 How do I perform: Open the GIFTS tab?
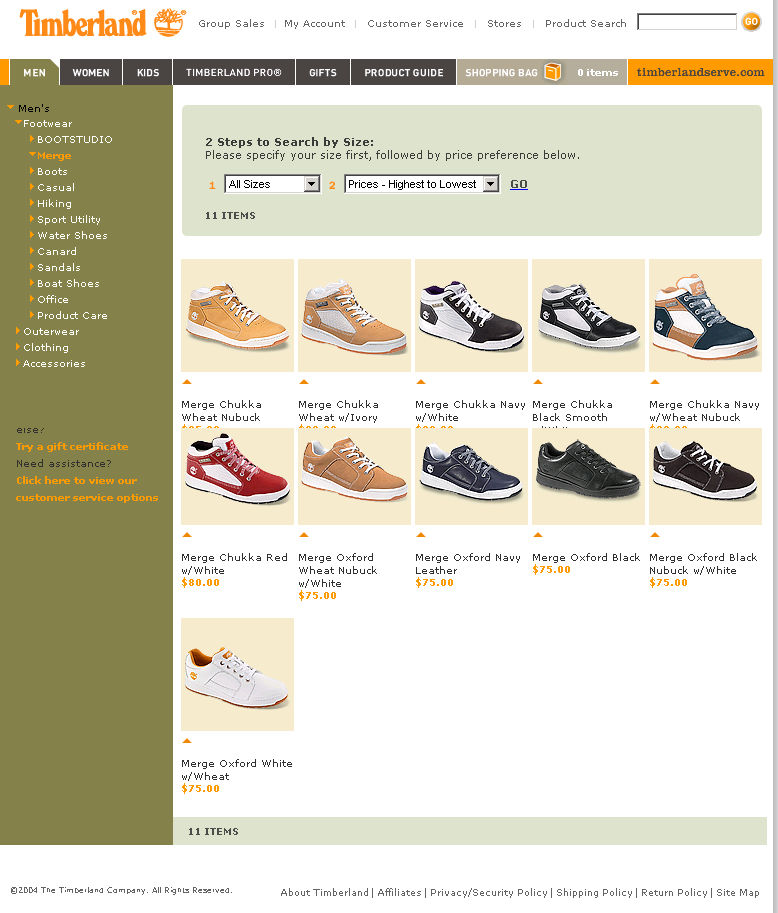[x=323, y=72]
